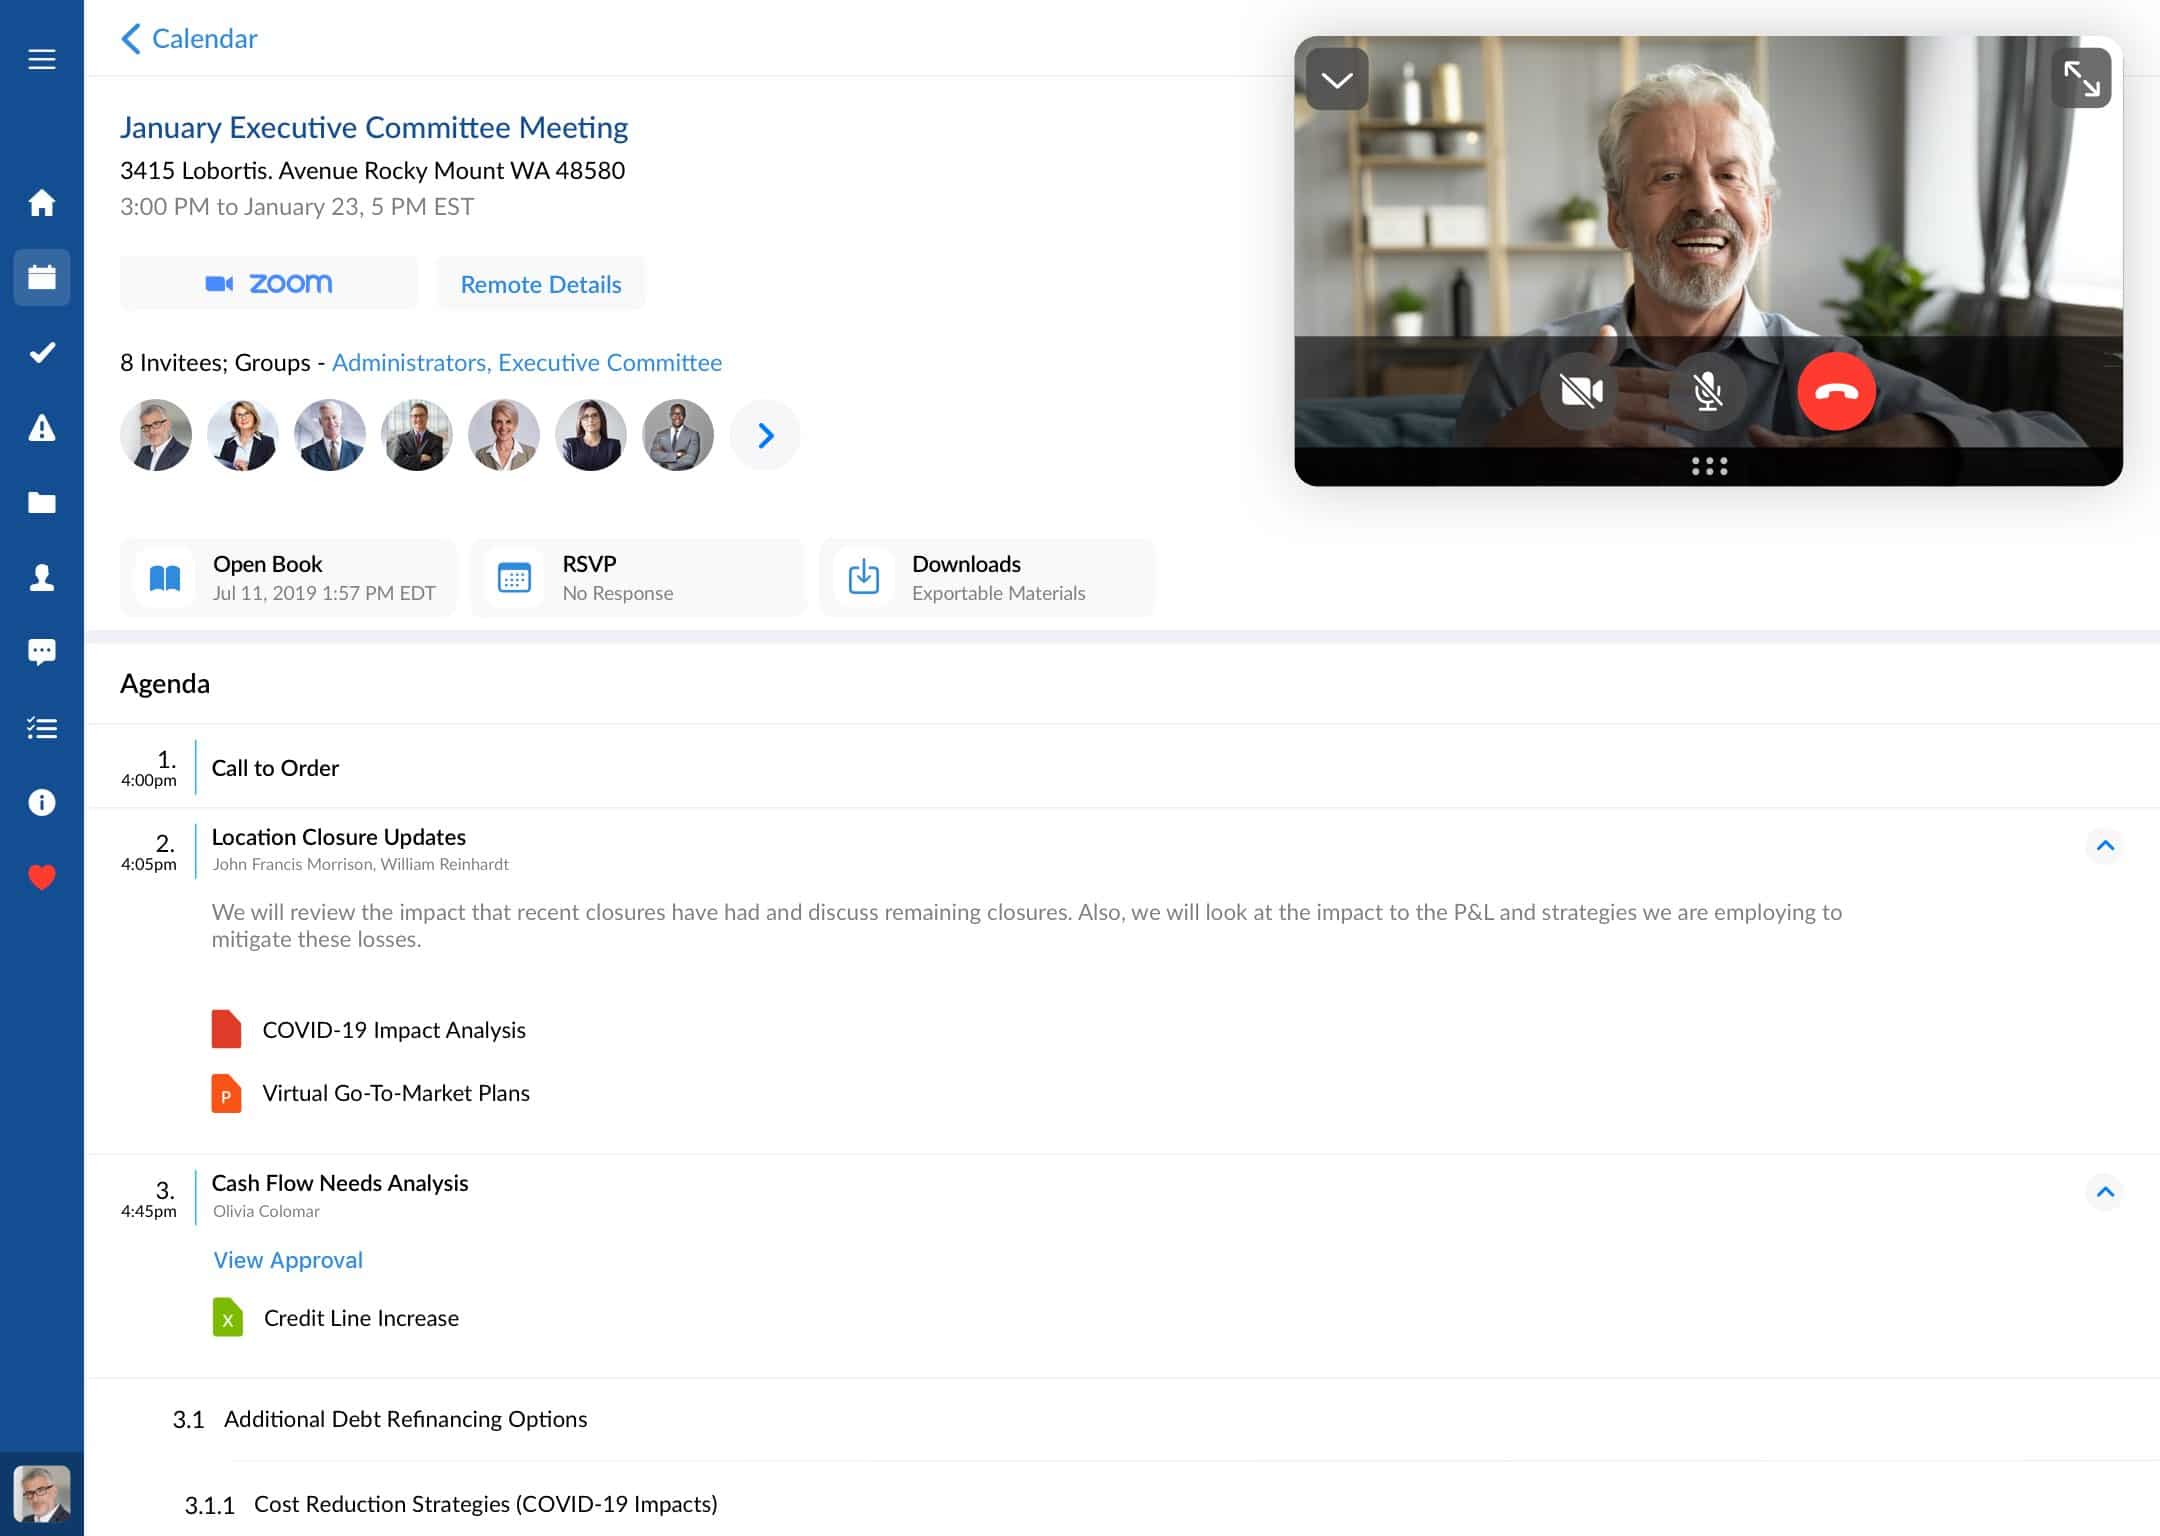This screenshot has height=1536, width=2160.
Task: Select 3.1.1 Cost Reduction Strategies item
Action: tap(451, 1504)
